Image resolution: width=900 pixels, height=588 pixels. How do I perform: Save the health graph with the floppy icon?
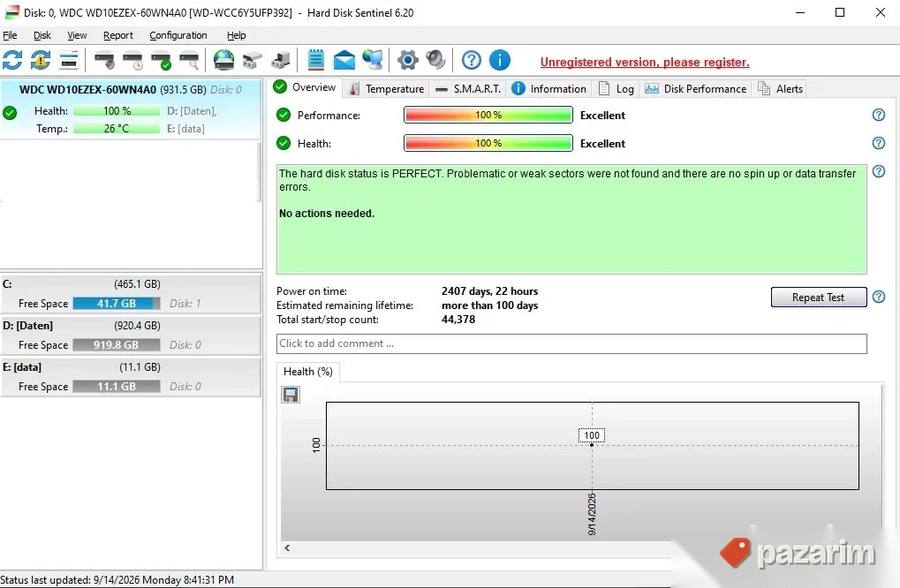coord(290,394)
